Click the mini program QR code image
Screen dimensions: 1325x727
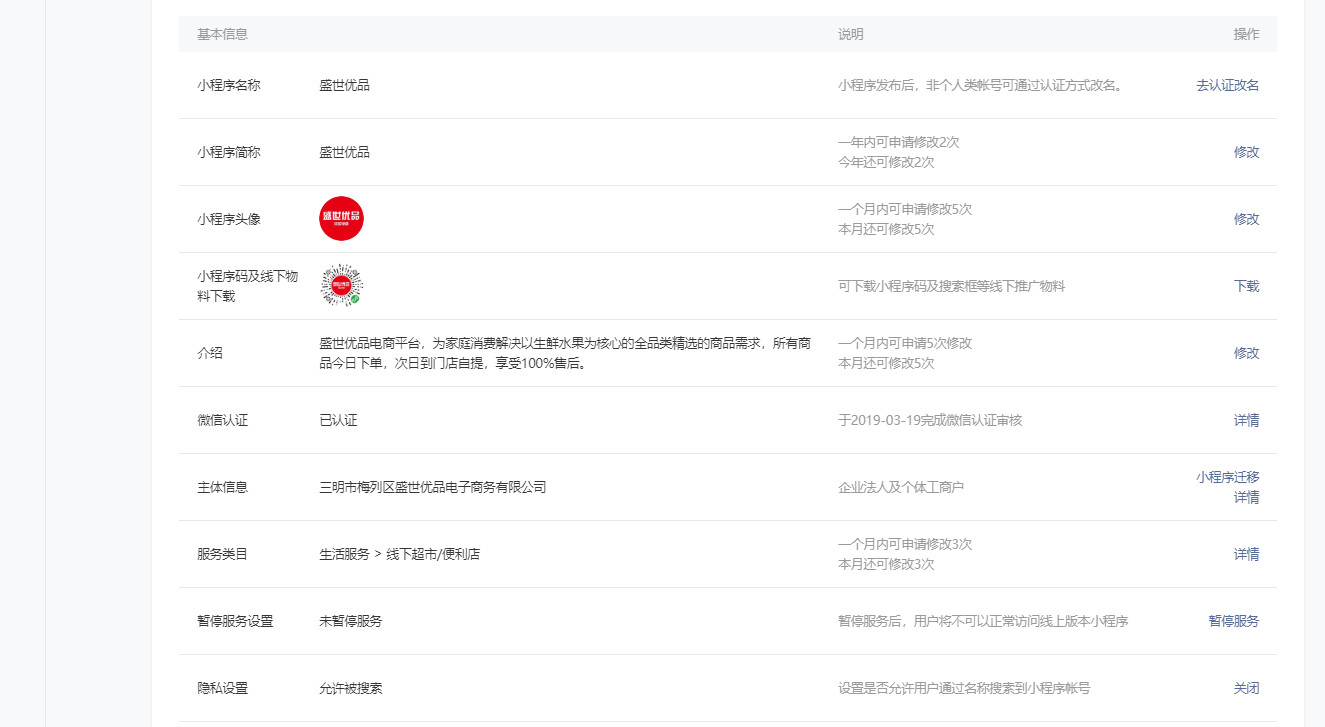pyautogui.click(x=341, y=285)
